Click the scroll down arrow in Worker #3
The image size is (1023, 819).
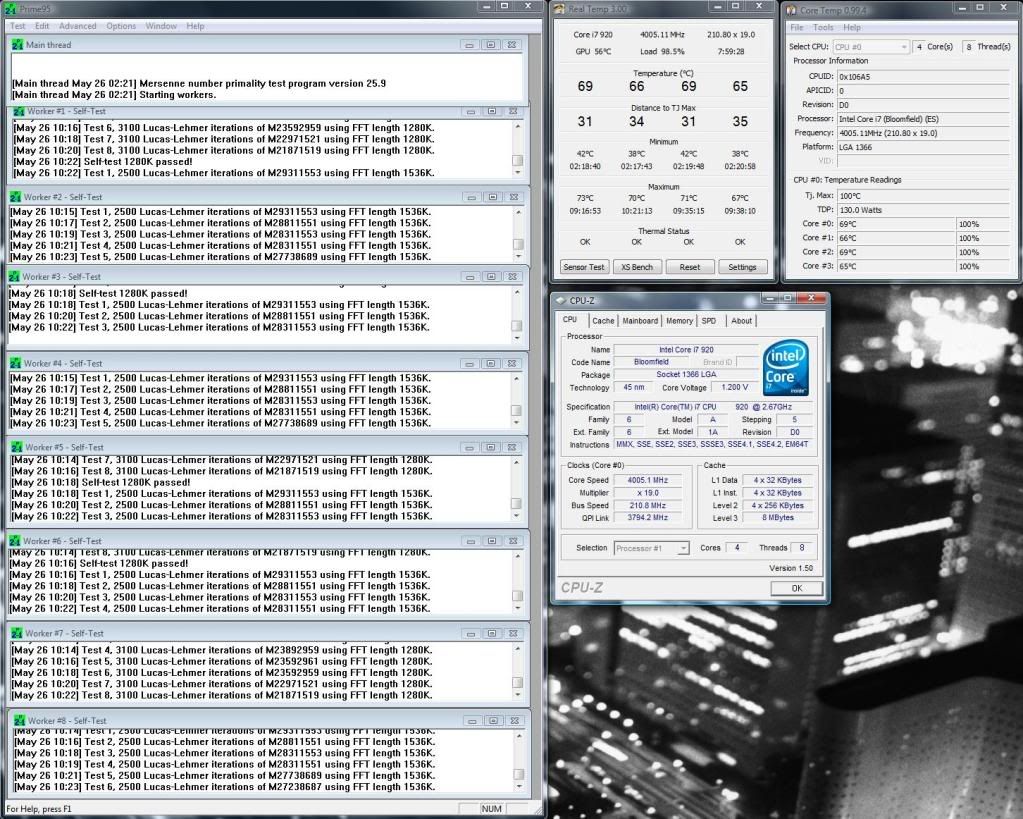click(x=517, y=338)
